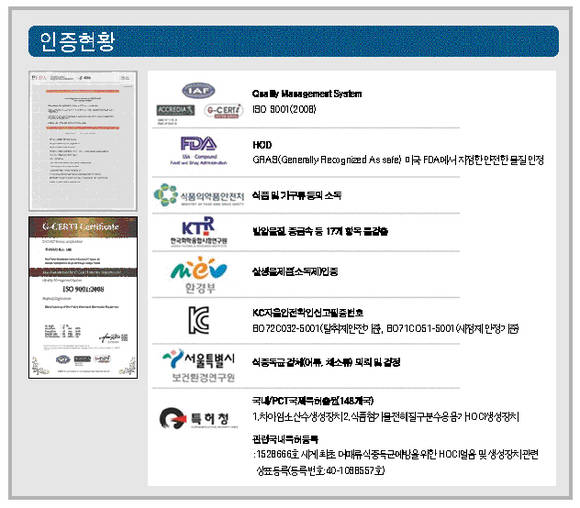
Task: Click the HOD heading text
Action: click(x=262, y=145)
